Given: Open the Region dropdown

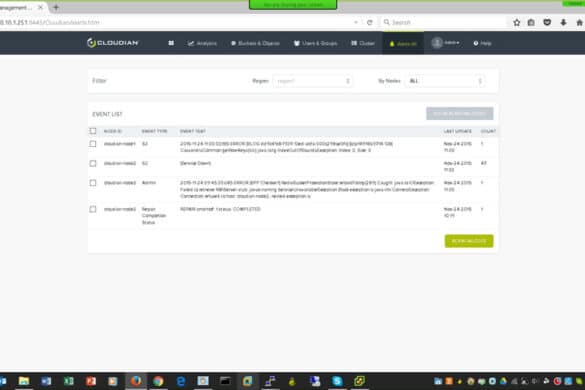Looking at the screenshot, I should click(x=312, y=81).
